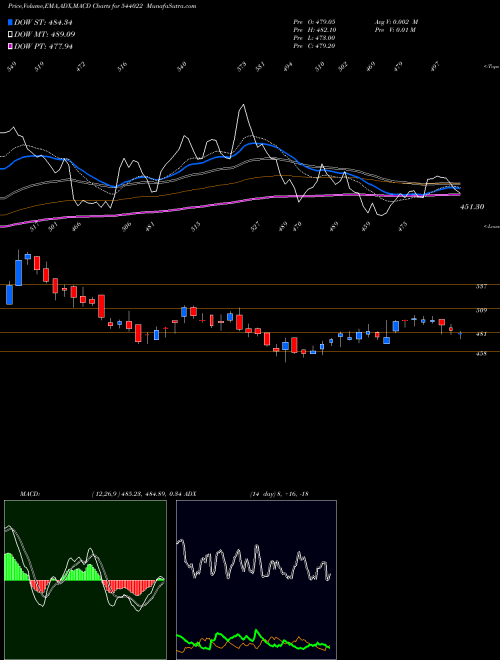Click the 472 top label
Image resolution: width=500 pixels, height=660 pixels.
click(81, 67)
